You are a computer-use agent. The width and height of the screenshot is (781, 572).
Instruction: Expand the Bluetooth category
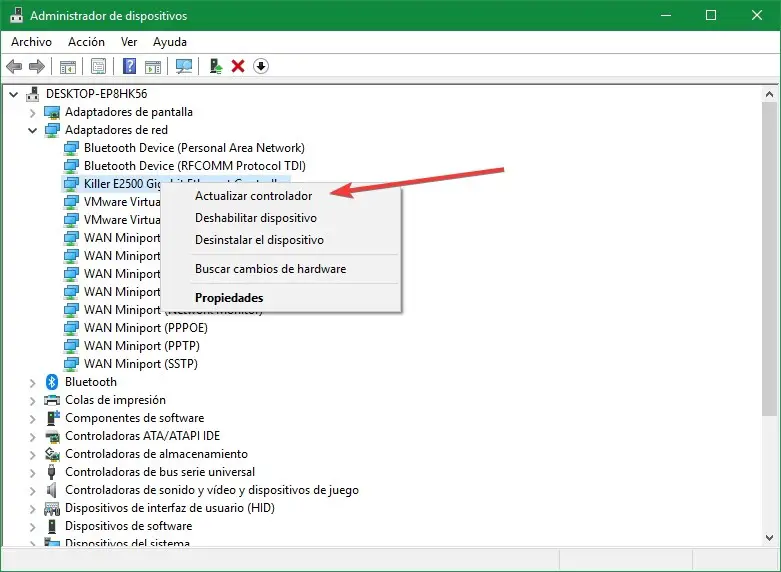pos(33,383)
